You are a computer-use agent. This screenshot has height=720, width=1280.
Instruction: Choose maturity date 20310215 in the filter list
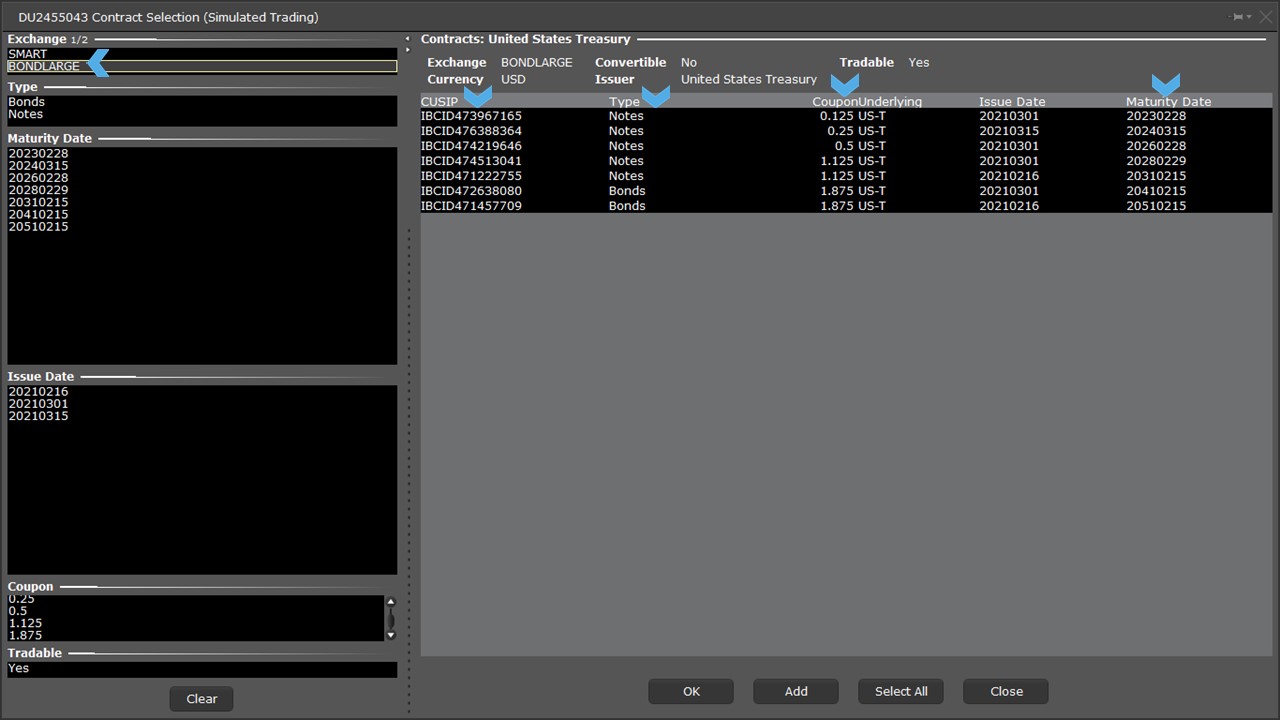[38, 202]
